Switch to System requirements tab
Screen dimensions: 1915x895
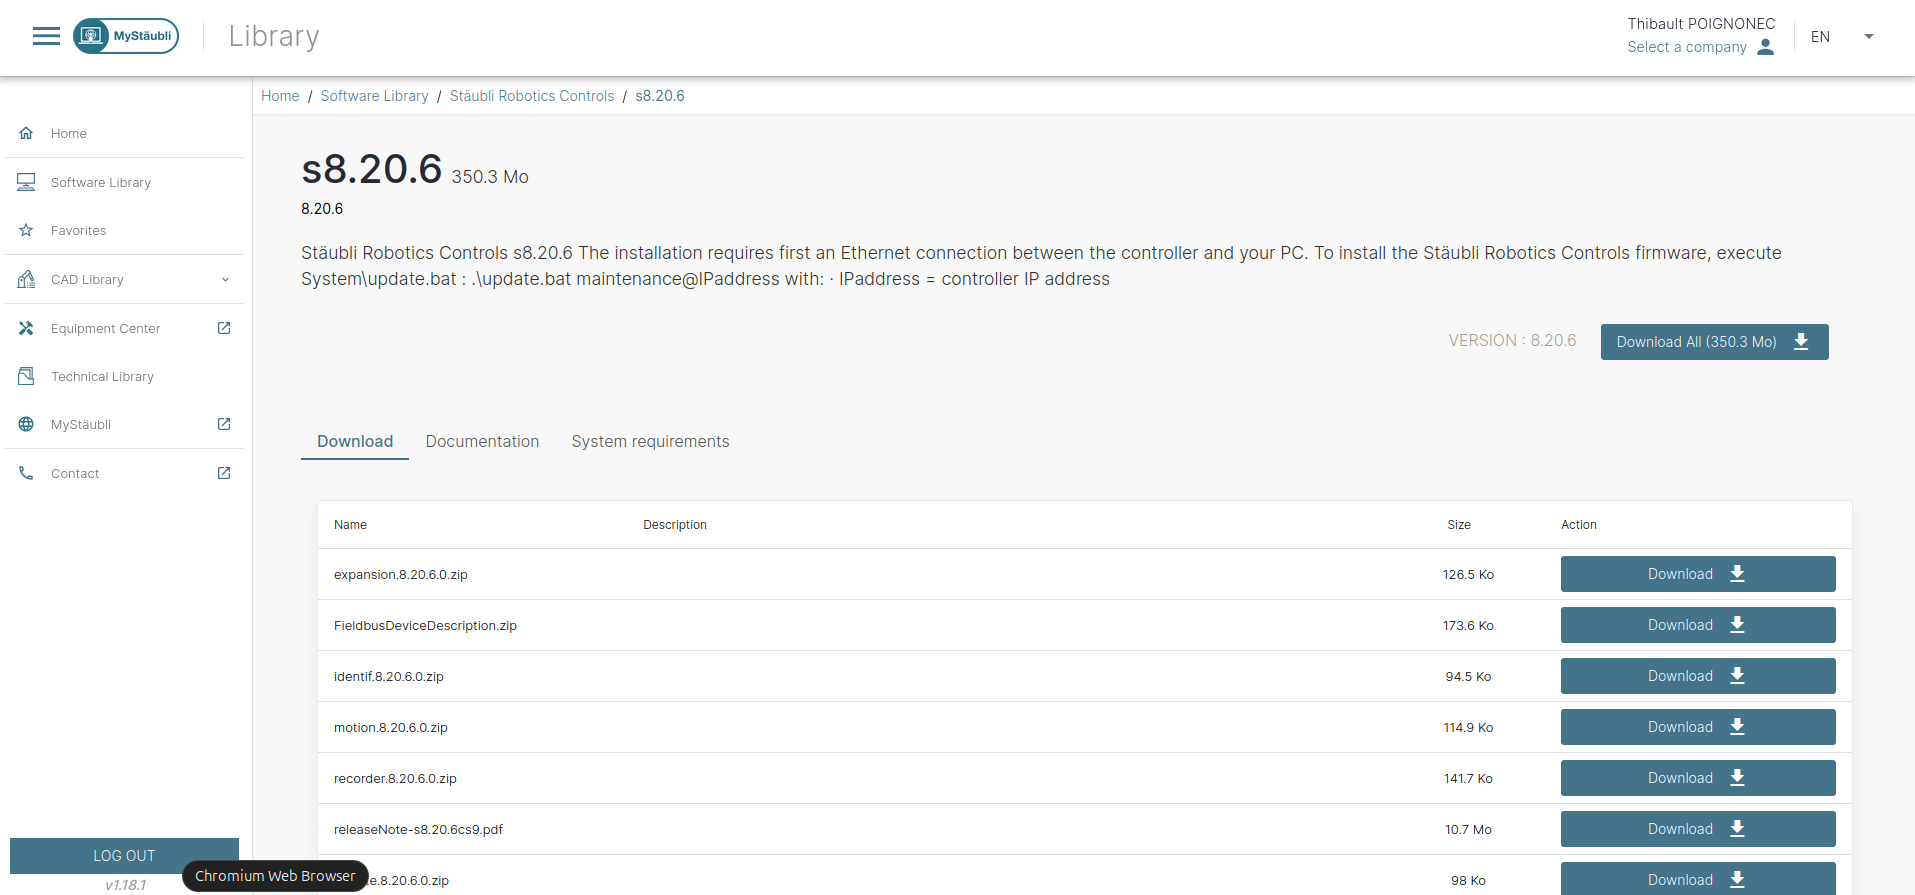coord(650,441)
